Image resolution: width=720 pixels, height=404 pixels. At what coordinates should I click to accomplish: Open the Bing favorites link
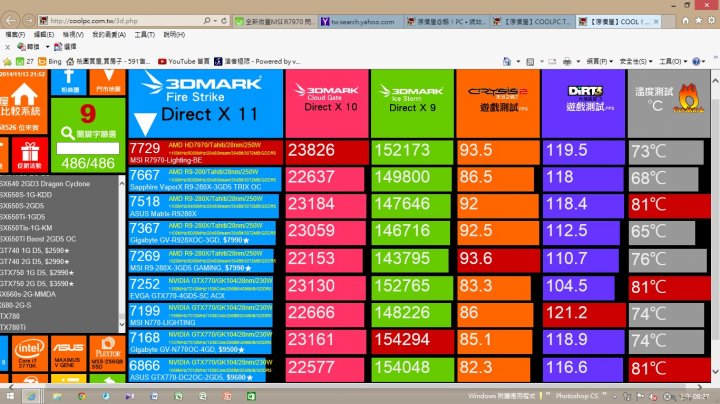pyautogui.click(x=50, y=61)
